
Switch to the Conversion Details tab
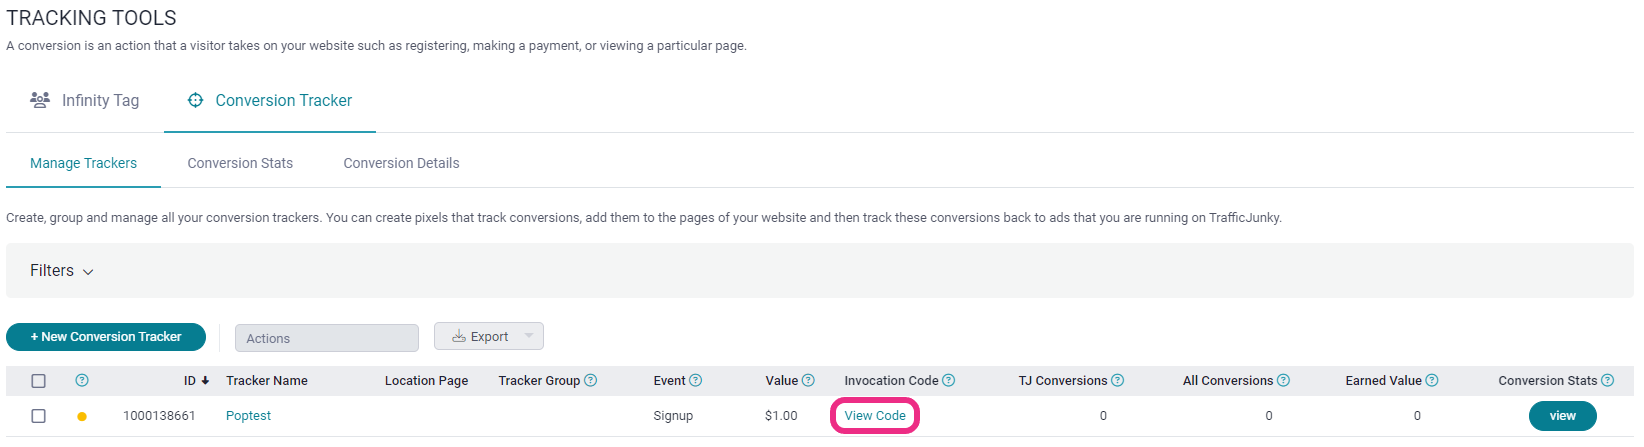pyautogui.click(x=401, y=163)
